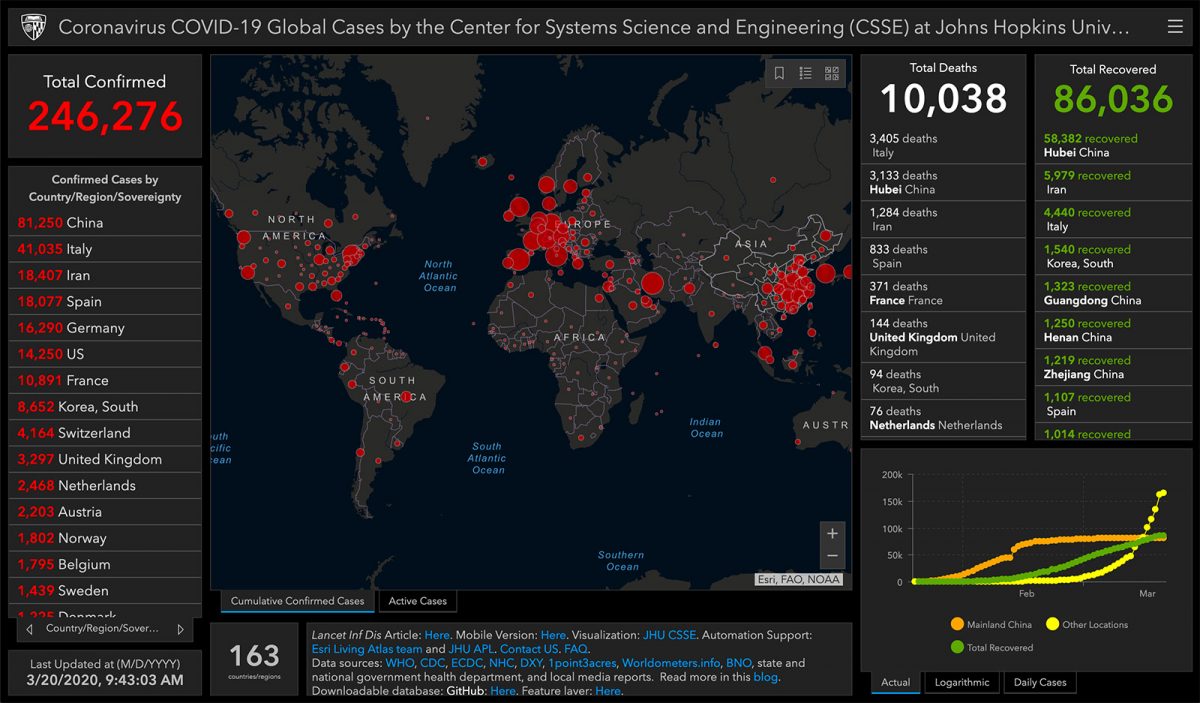The image size is (1200, 703).
Task: Click the '3,405 deaths Italy' entry
Action: point(943,145)
